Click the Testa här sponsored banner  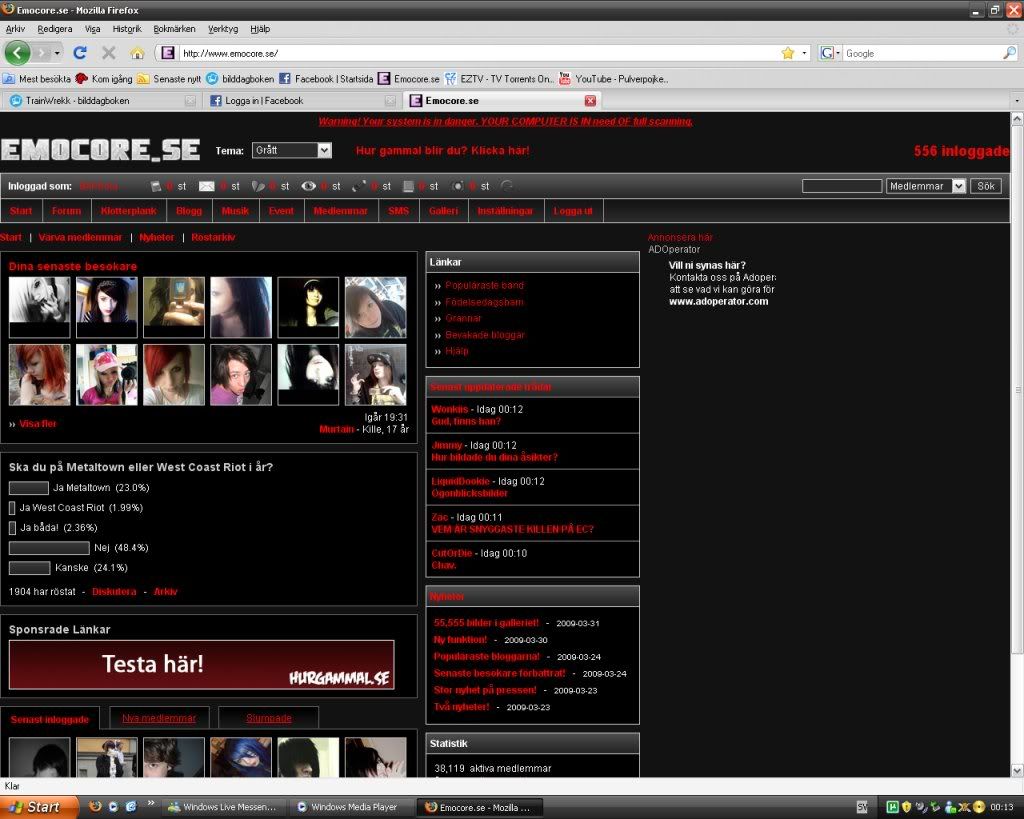click(x=201, y=665)
